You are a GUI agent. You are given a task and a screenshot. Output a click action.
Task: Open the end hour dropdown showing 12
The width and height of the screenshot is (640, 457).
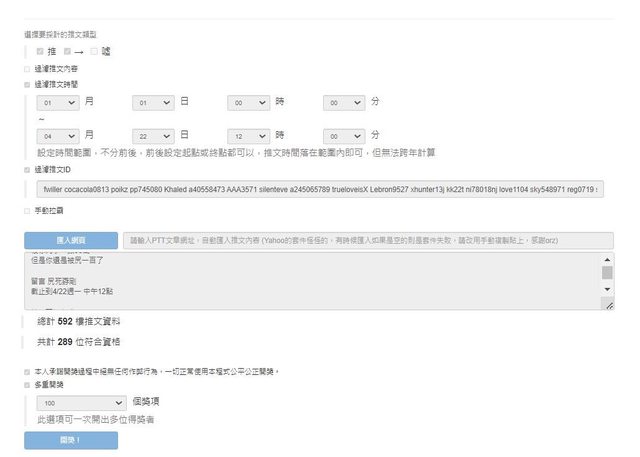248,135
